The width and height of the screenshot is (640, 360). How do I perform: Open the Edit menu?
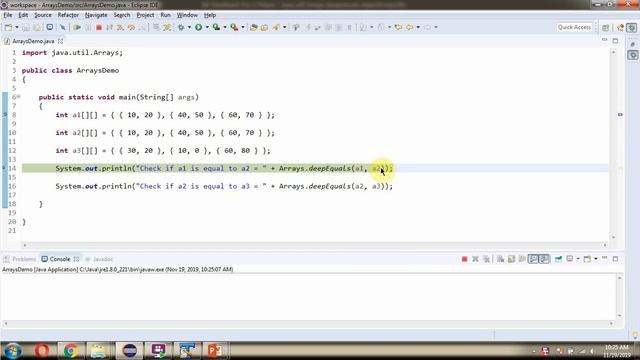click(23, 15)
